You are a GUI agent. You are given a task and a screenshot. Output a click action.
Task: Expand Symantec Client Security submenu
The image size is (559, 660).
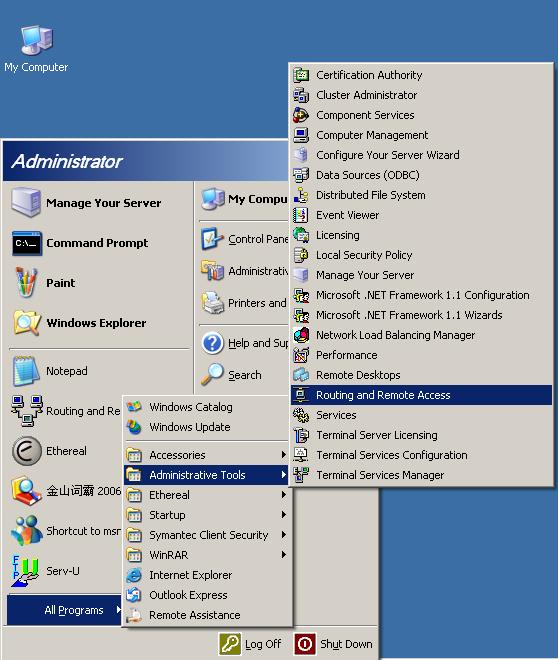coord(206,535)
